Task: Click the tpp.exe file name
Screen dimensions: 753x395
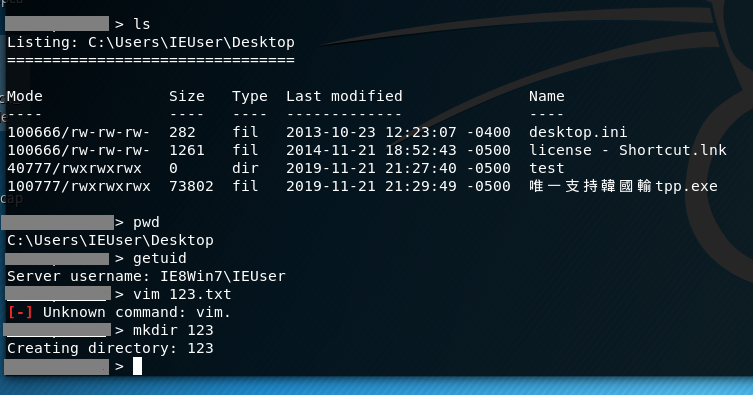Action: click(x=623, y=186)
